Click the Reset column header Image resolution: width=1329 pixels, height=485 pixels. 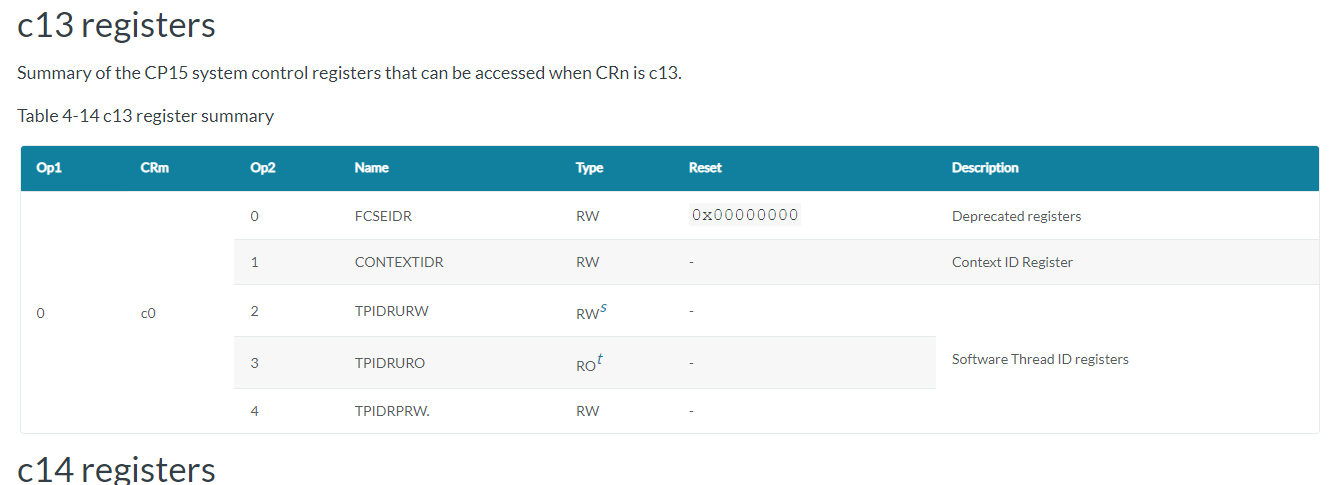705,168
